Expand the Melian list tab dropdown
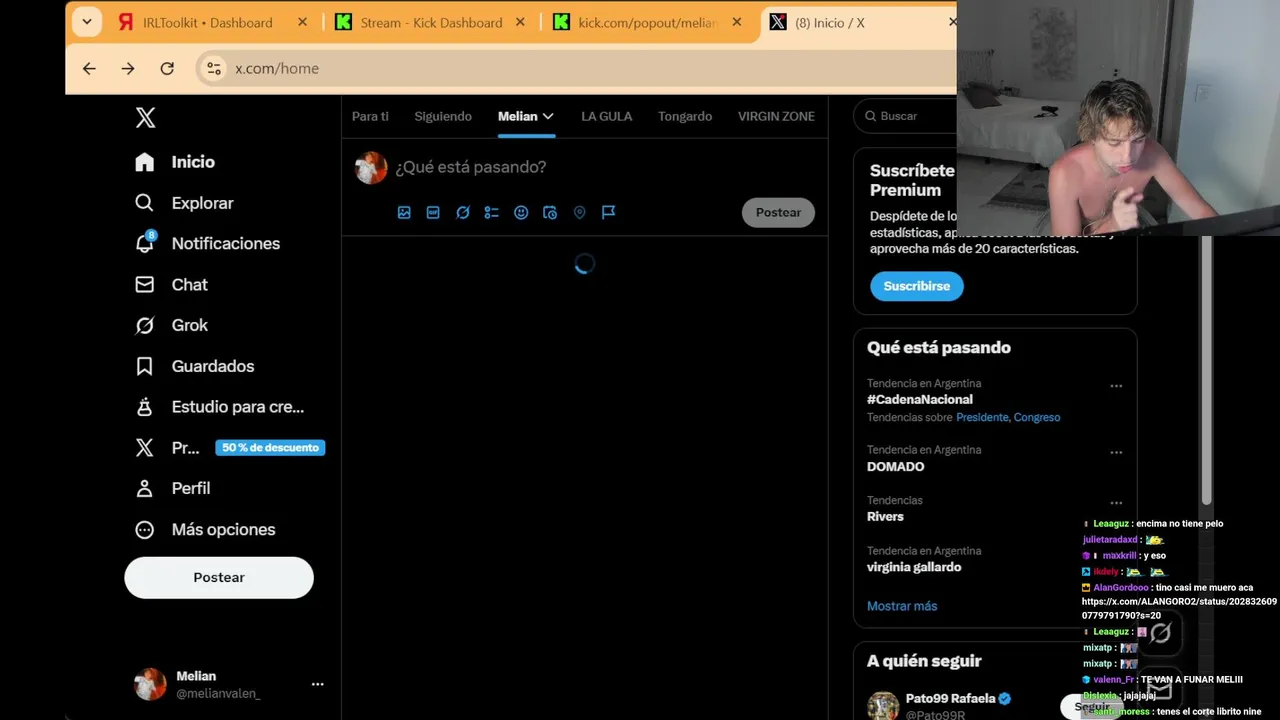Image resolution: width=1280 pixels, height=720 pixels. point(548,116)
